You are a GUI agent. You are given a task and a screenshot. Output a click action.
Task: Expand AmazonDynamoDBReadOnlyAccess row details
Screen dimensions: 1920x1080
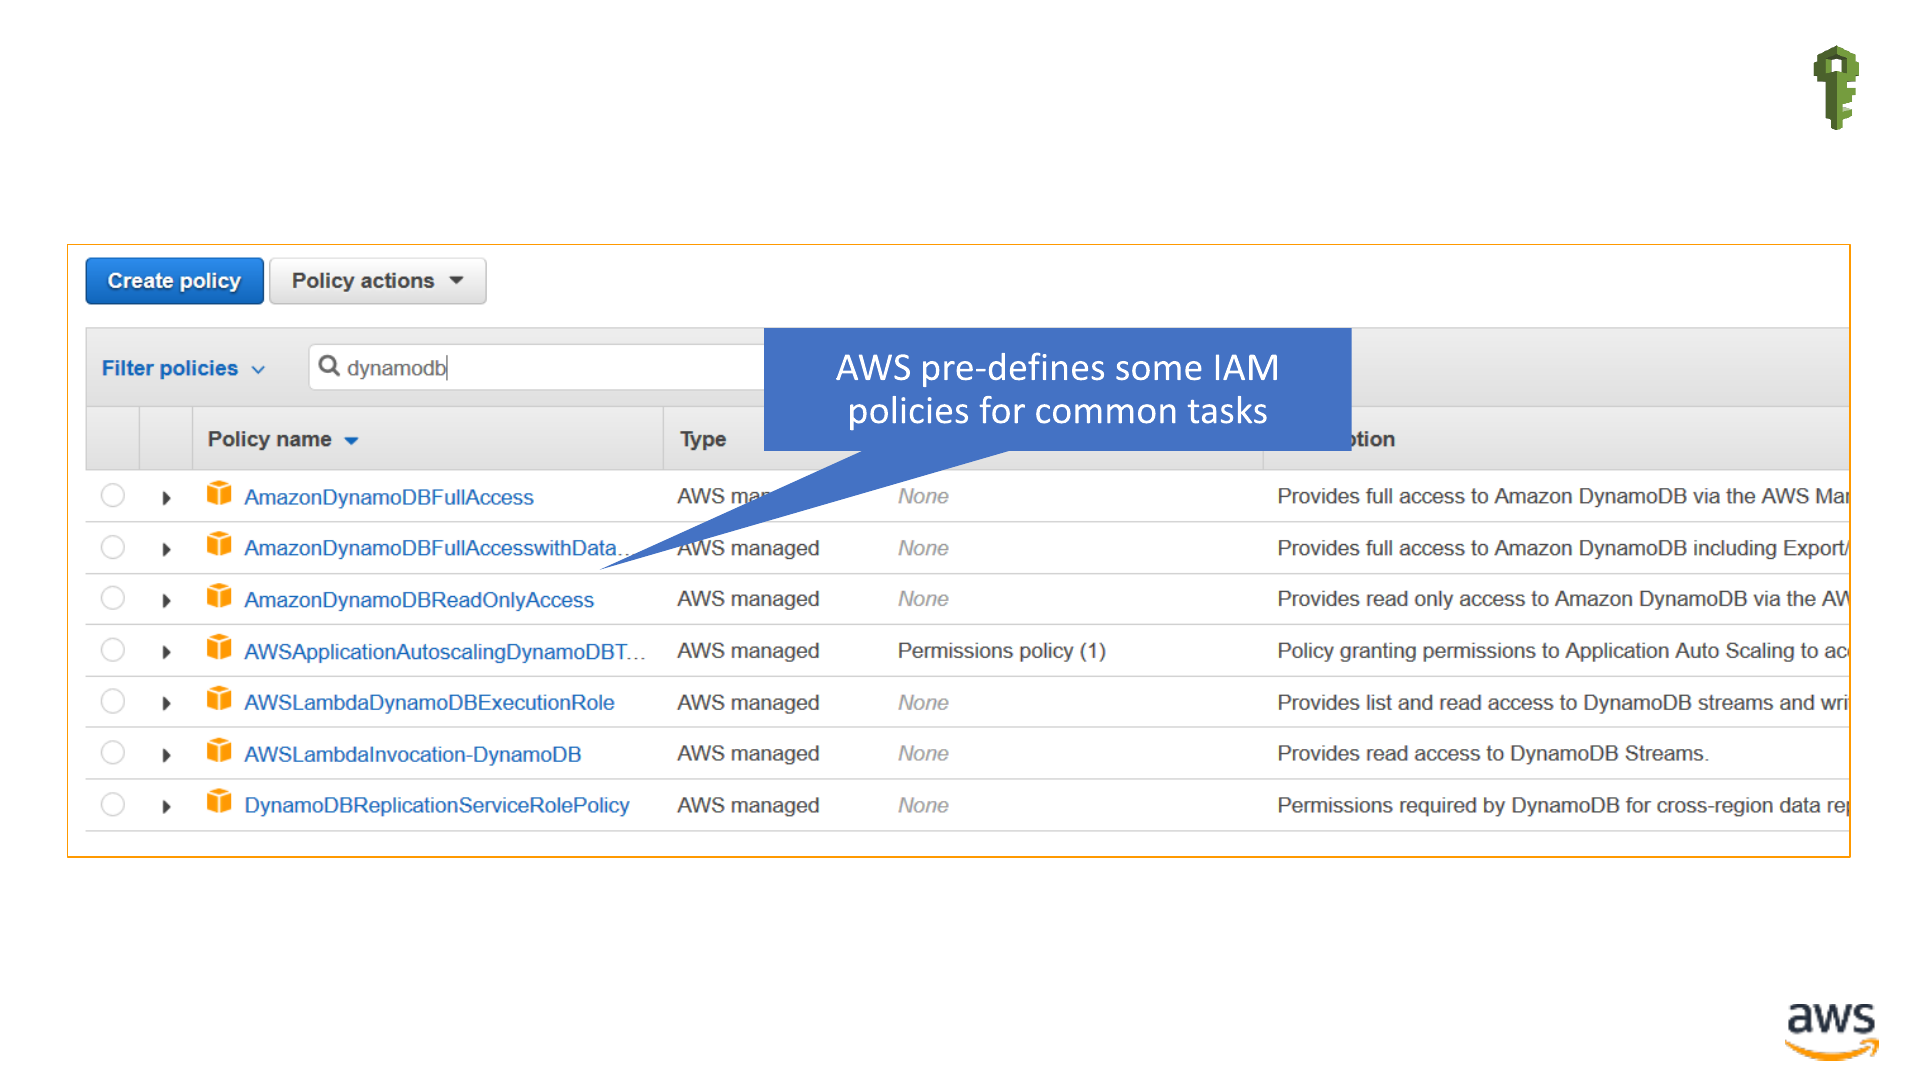click(166, 600)
